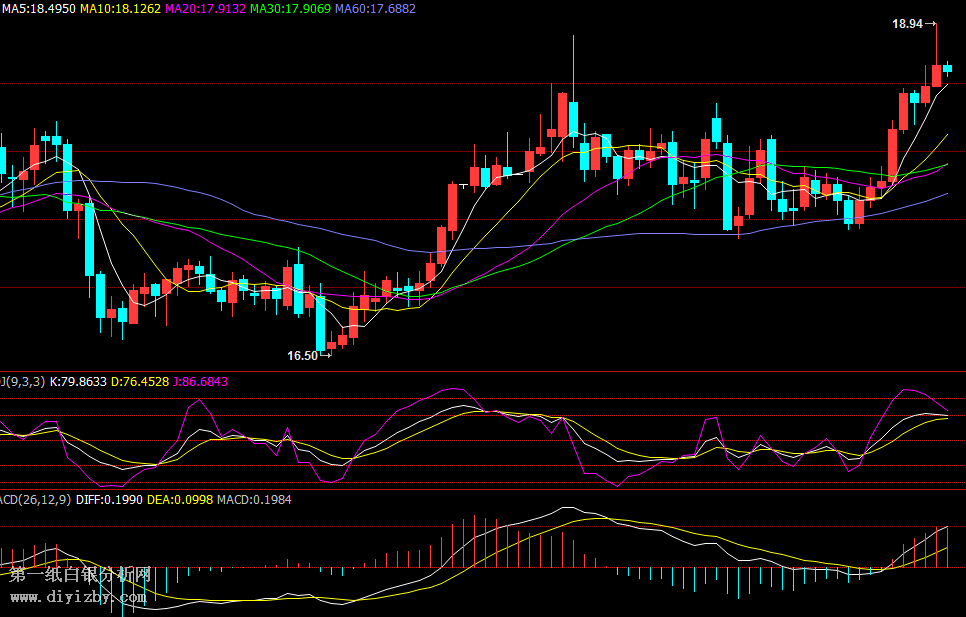Click the 18.94 high price marker
Screen dimensions: 966x617
pyautogui.click(x=908, y=24)
